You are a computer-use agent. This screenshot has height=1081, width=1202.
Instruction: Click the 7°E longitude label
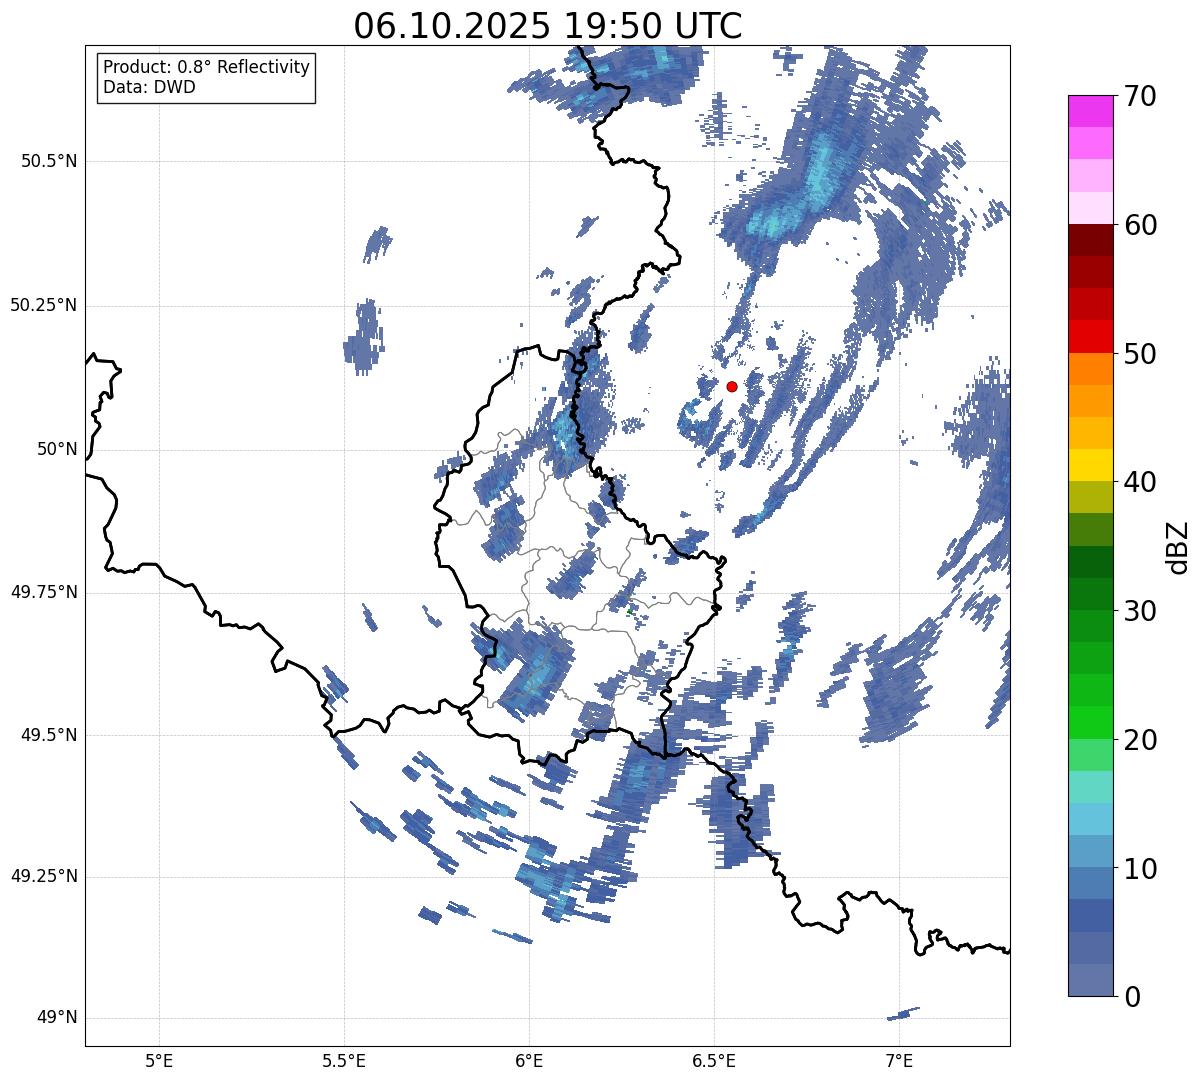pos(899,1060)
